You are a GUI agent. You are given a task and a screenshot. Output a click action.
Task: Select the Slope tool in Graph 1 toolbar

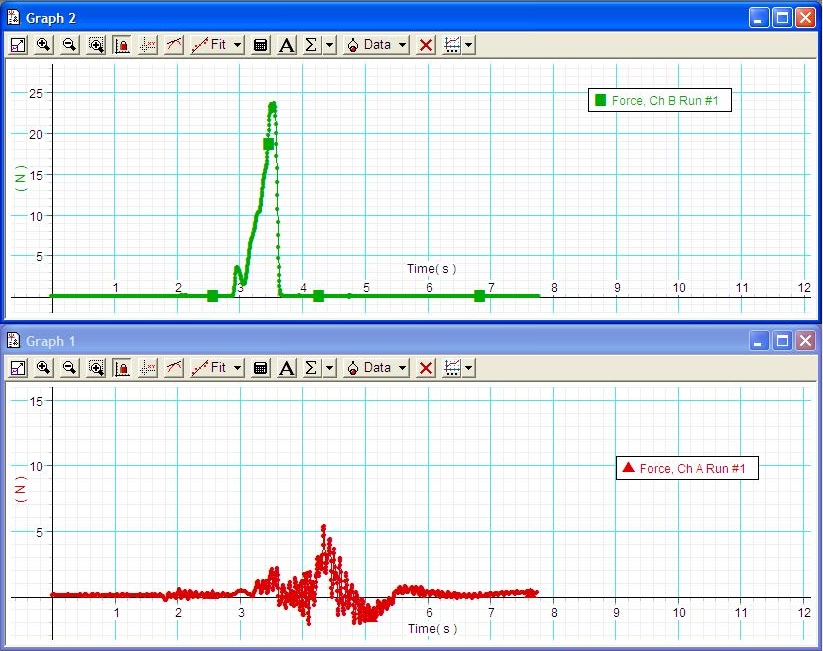[174, 368]
